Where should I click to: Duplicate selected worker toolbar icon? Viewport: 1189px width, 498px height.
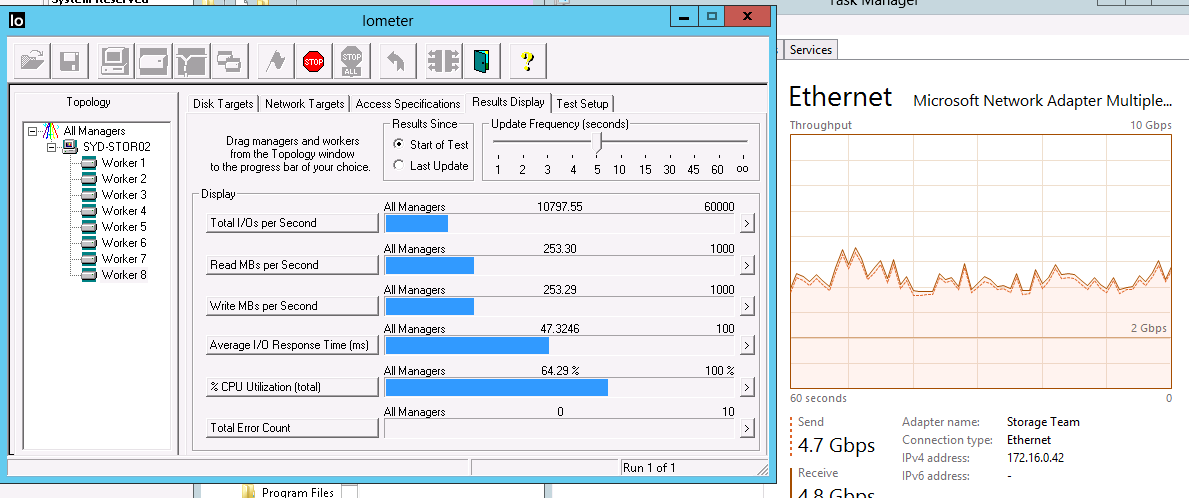click(x=230, y=61)
